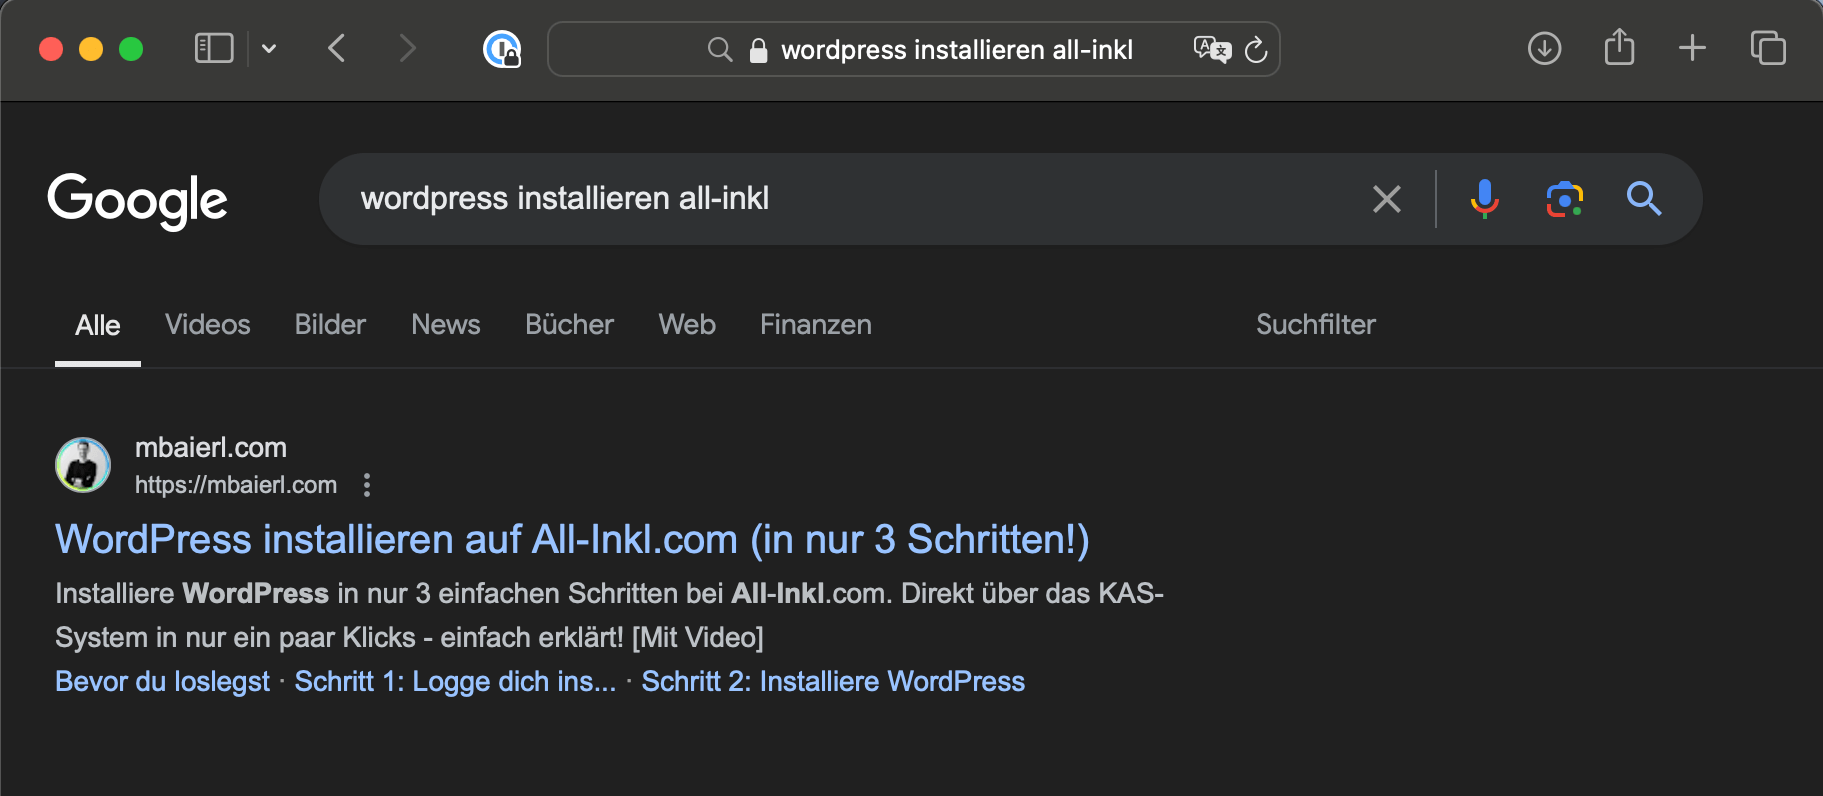Go forward to the next page
The width and height of the screenshot is (1823, 796).
pyautogui.click(x=406, y=48)
